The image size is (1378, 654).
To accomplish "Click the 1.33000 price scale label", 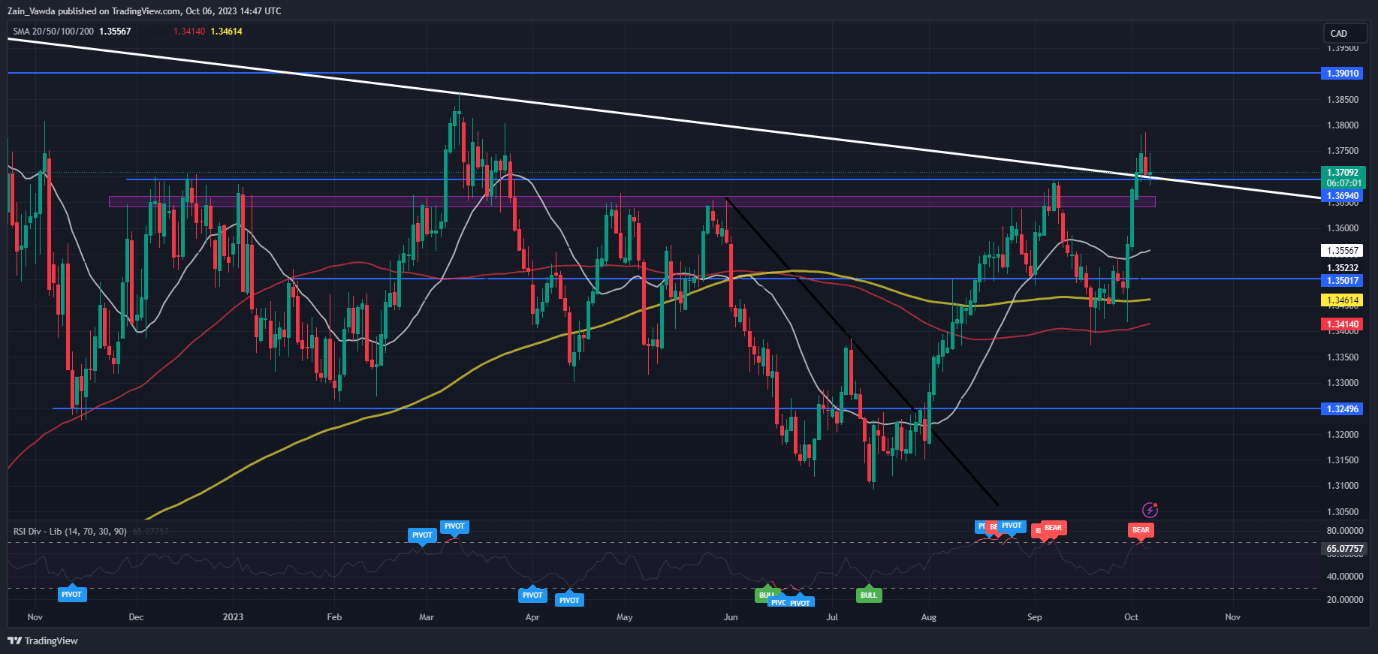I will [x=1342, y=383].
